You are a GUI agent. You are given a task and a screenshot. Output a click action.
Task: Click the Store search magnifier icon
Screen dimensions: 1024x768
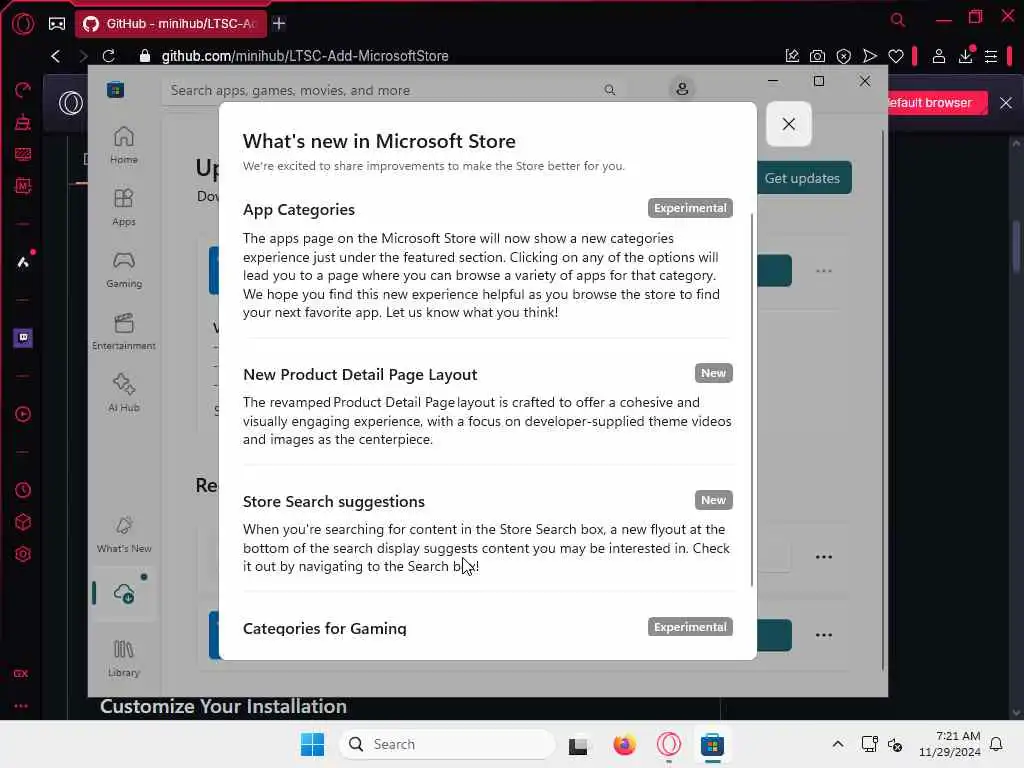tap(609, 90)
